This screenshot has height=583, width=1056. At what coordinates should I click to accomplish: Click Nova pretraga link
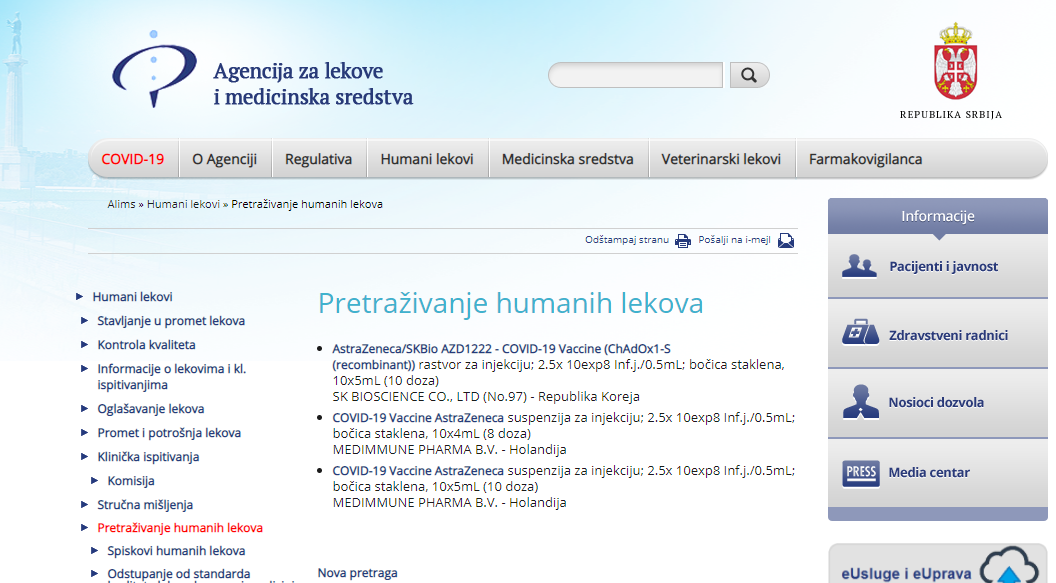[358, 573]
